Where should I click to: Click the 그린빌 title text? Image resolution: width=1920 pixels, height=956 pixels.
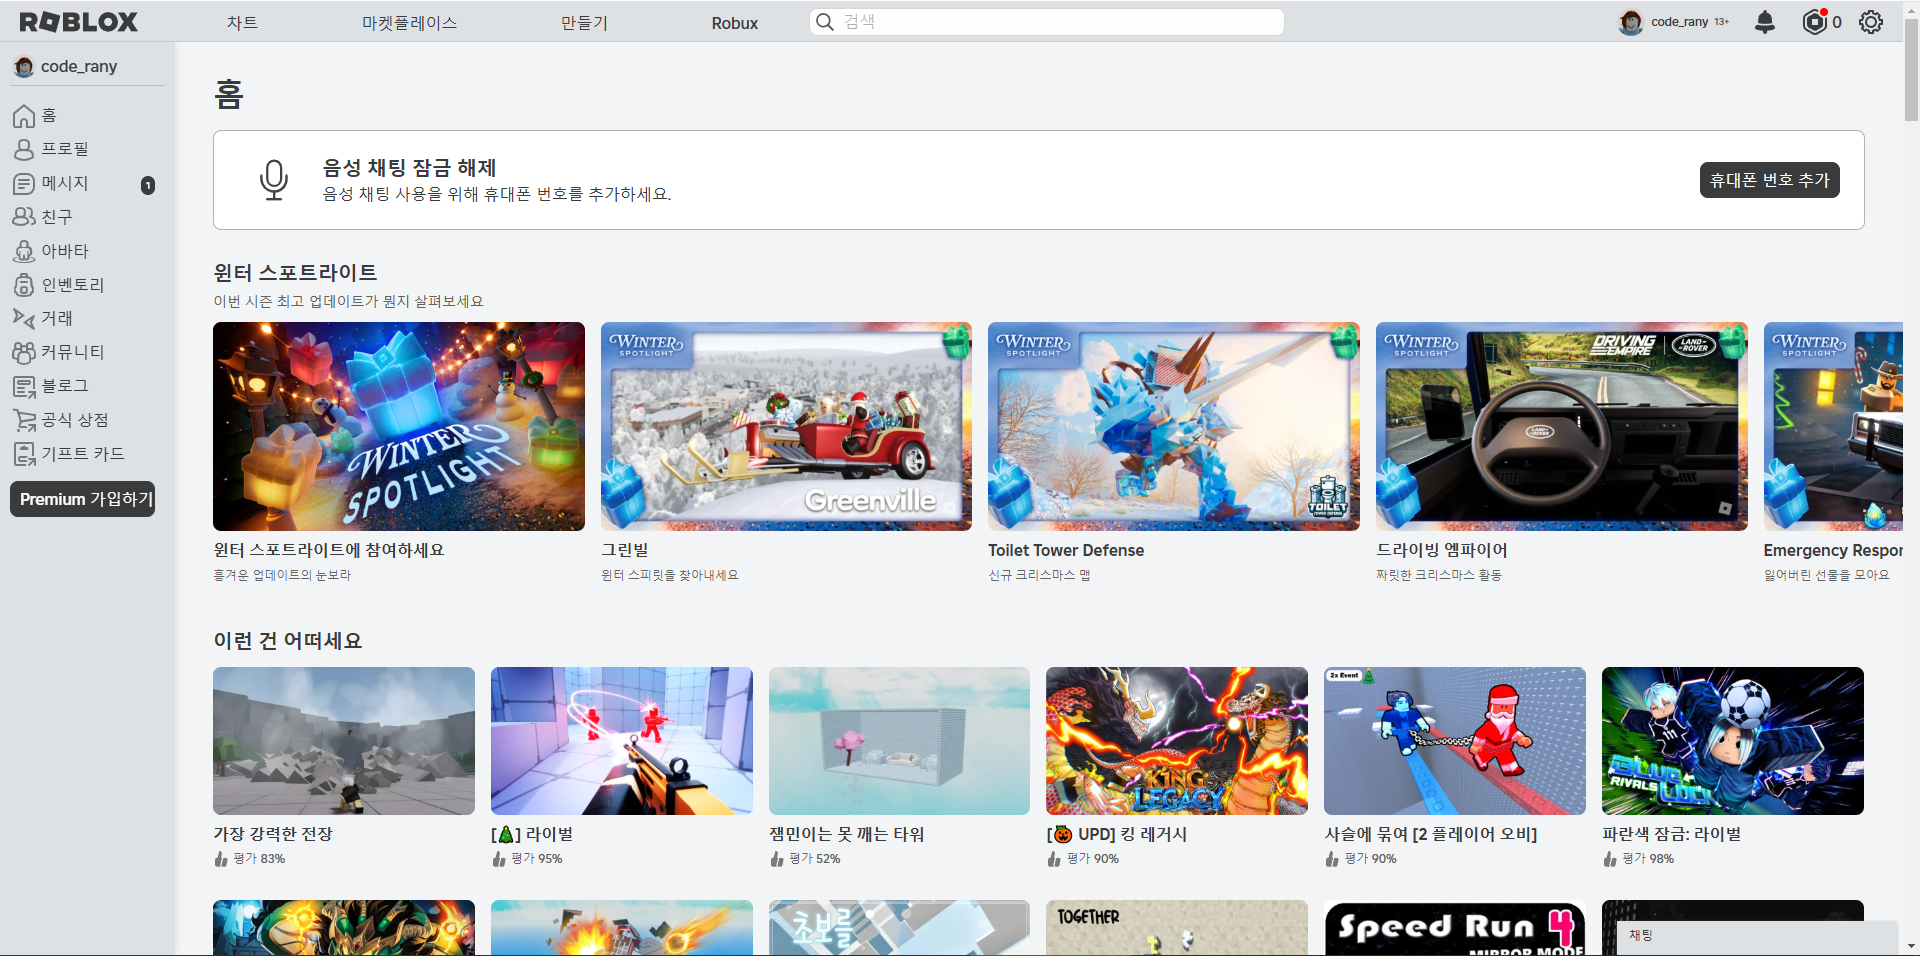(625, 550)
